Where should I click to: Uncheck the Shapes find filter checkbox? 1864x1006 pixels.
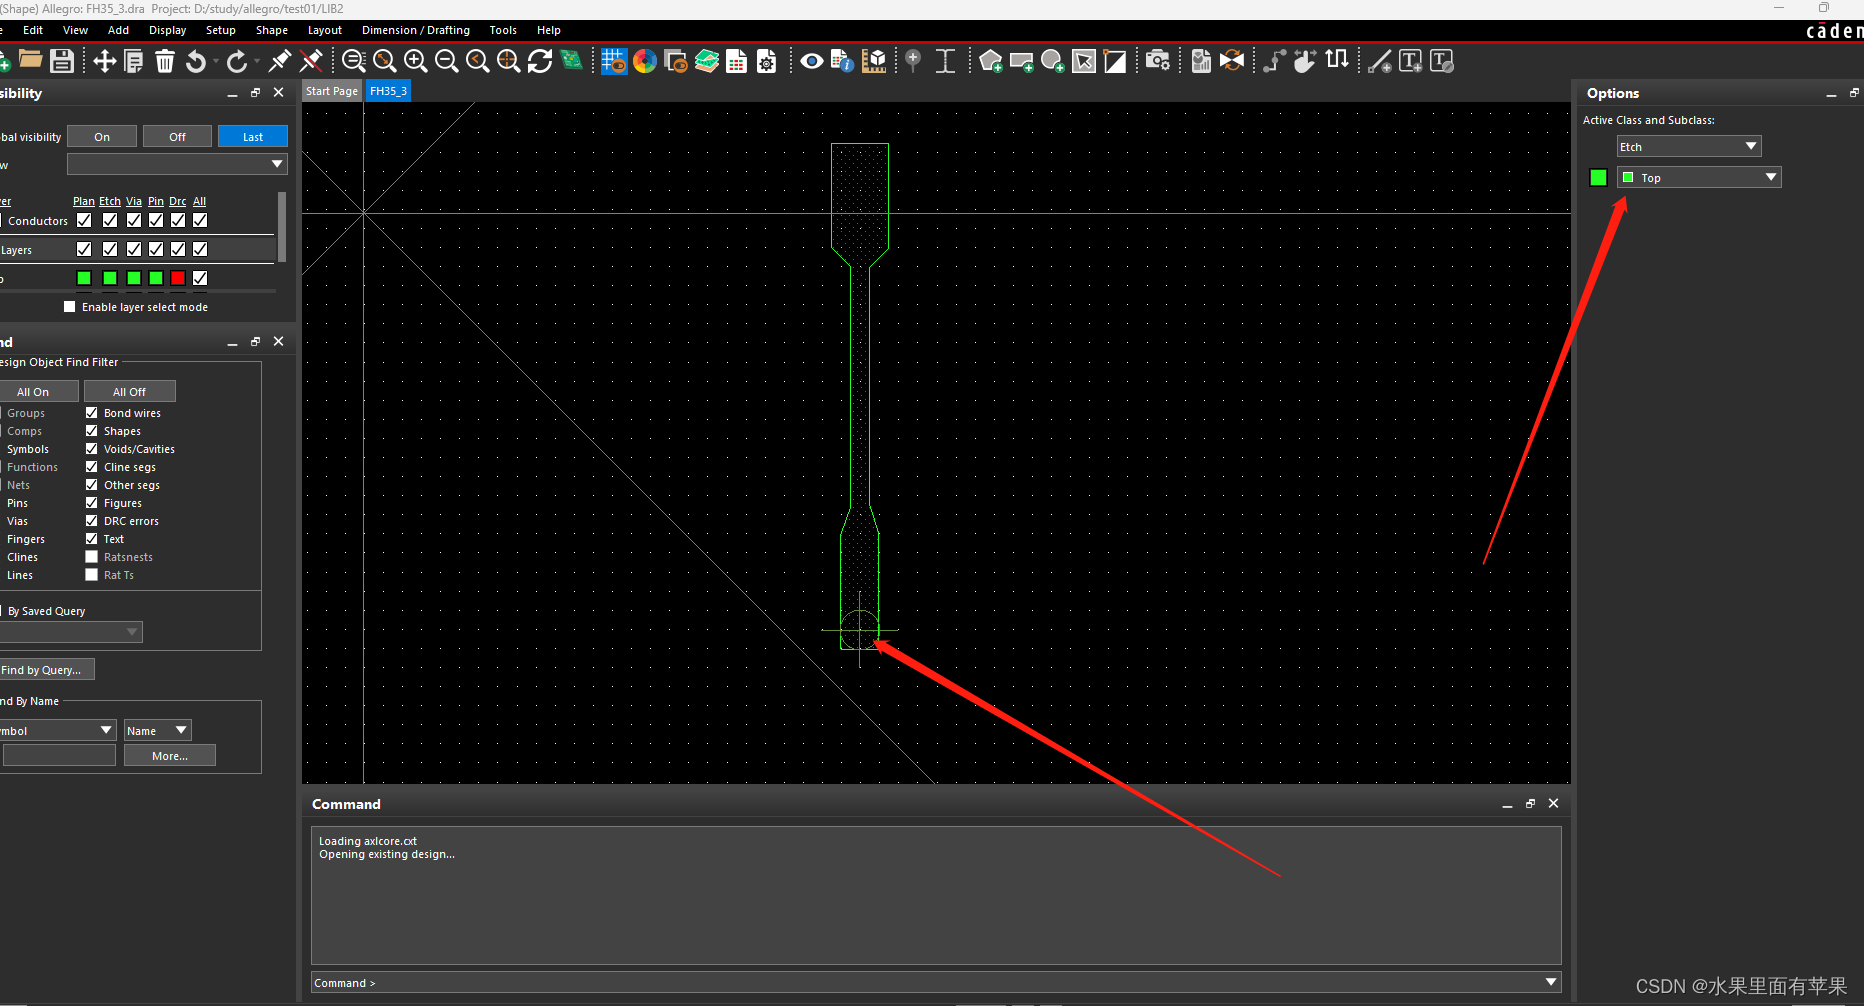click(92, 431)
